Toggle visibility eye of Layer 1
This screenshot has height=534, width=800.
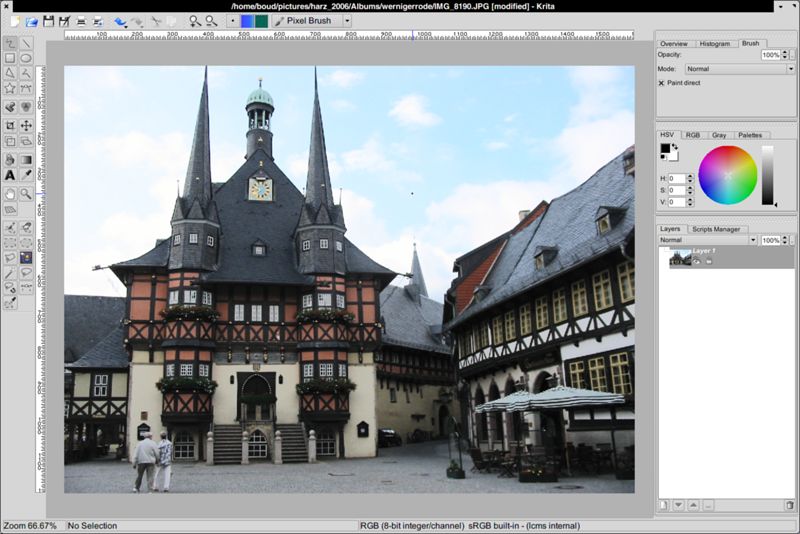(697, 262)
